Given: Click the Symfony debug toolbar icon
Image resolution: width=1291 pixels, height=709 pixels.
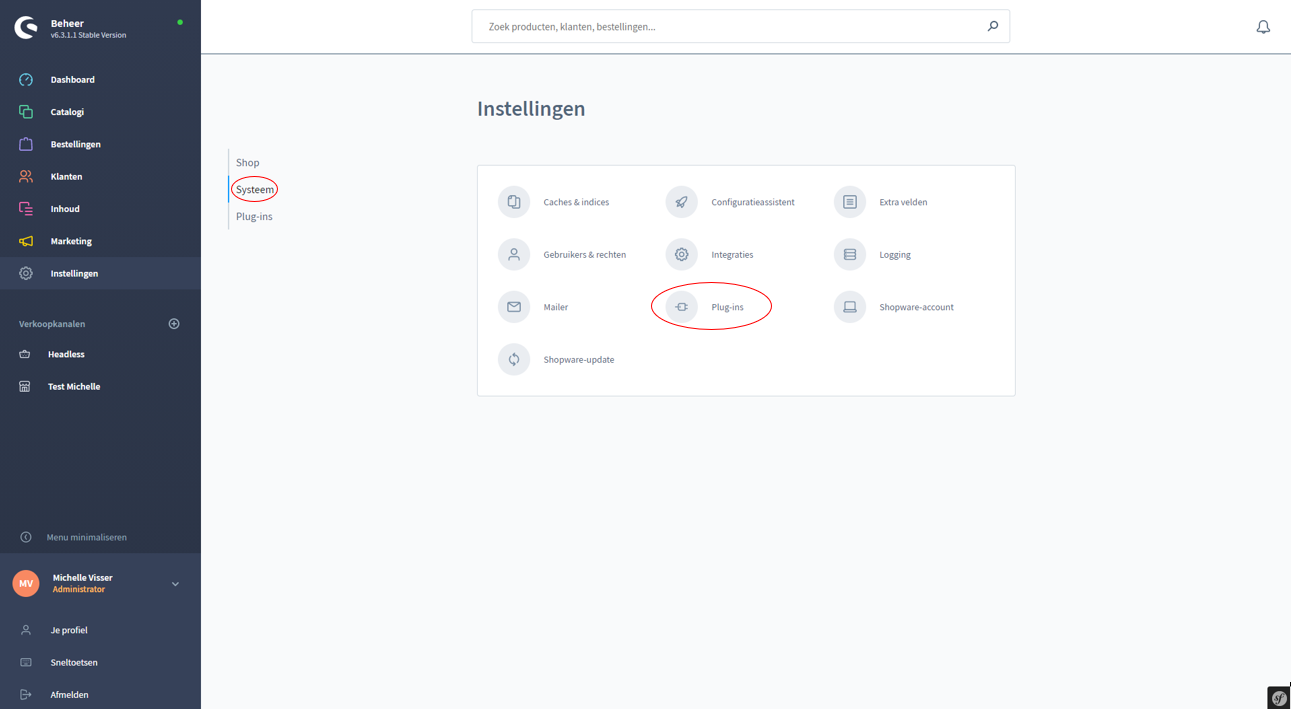Looking at the screenshot, I should click(1278, 698).
